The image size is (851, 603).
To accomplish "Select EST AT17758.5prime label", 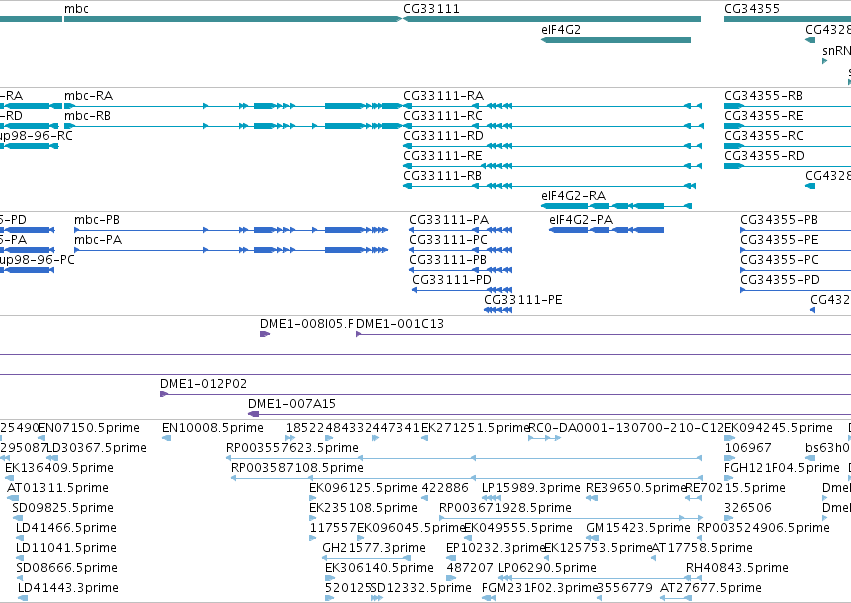I will pos(702,548).
